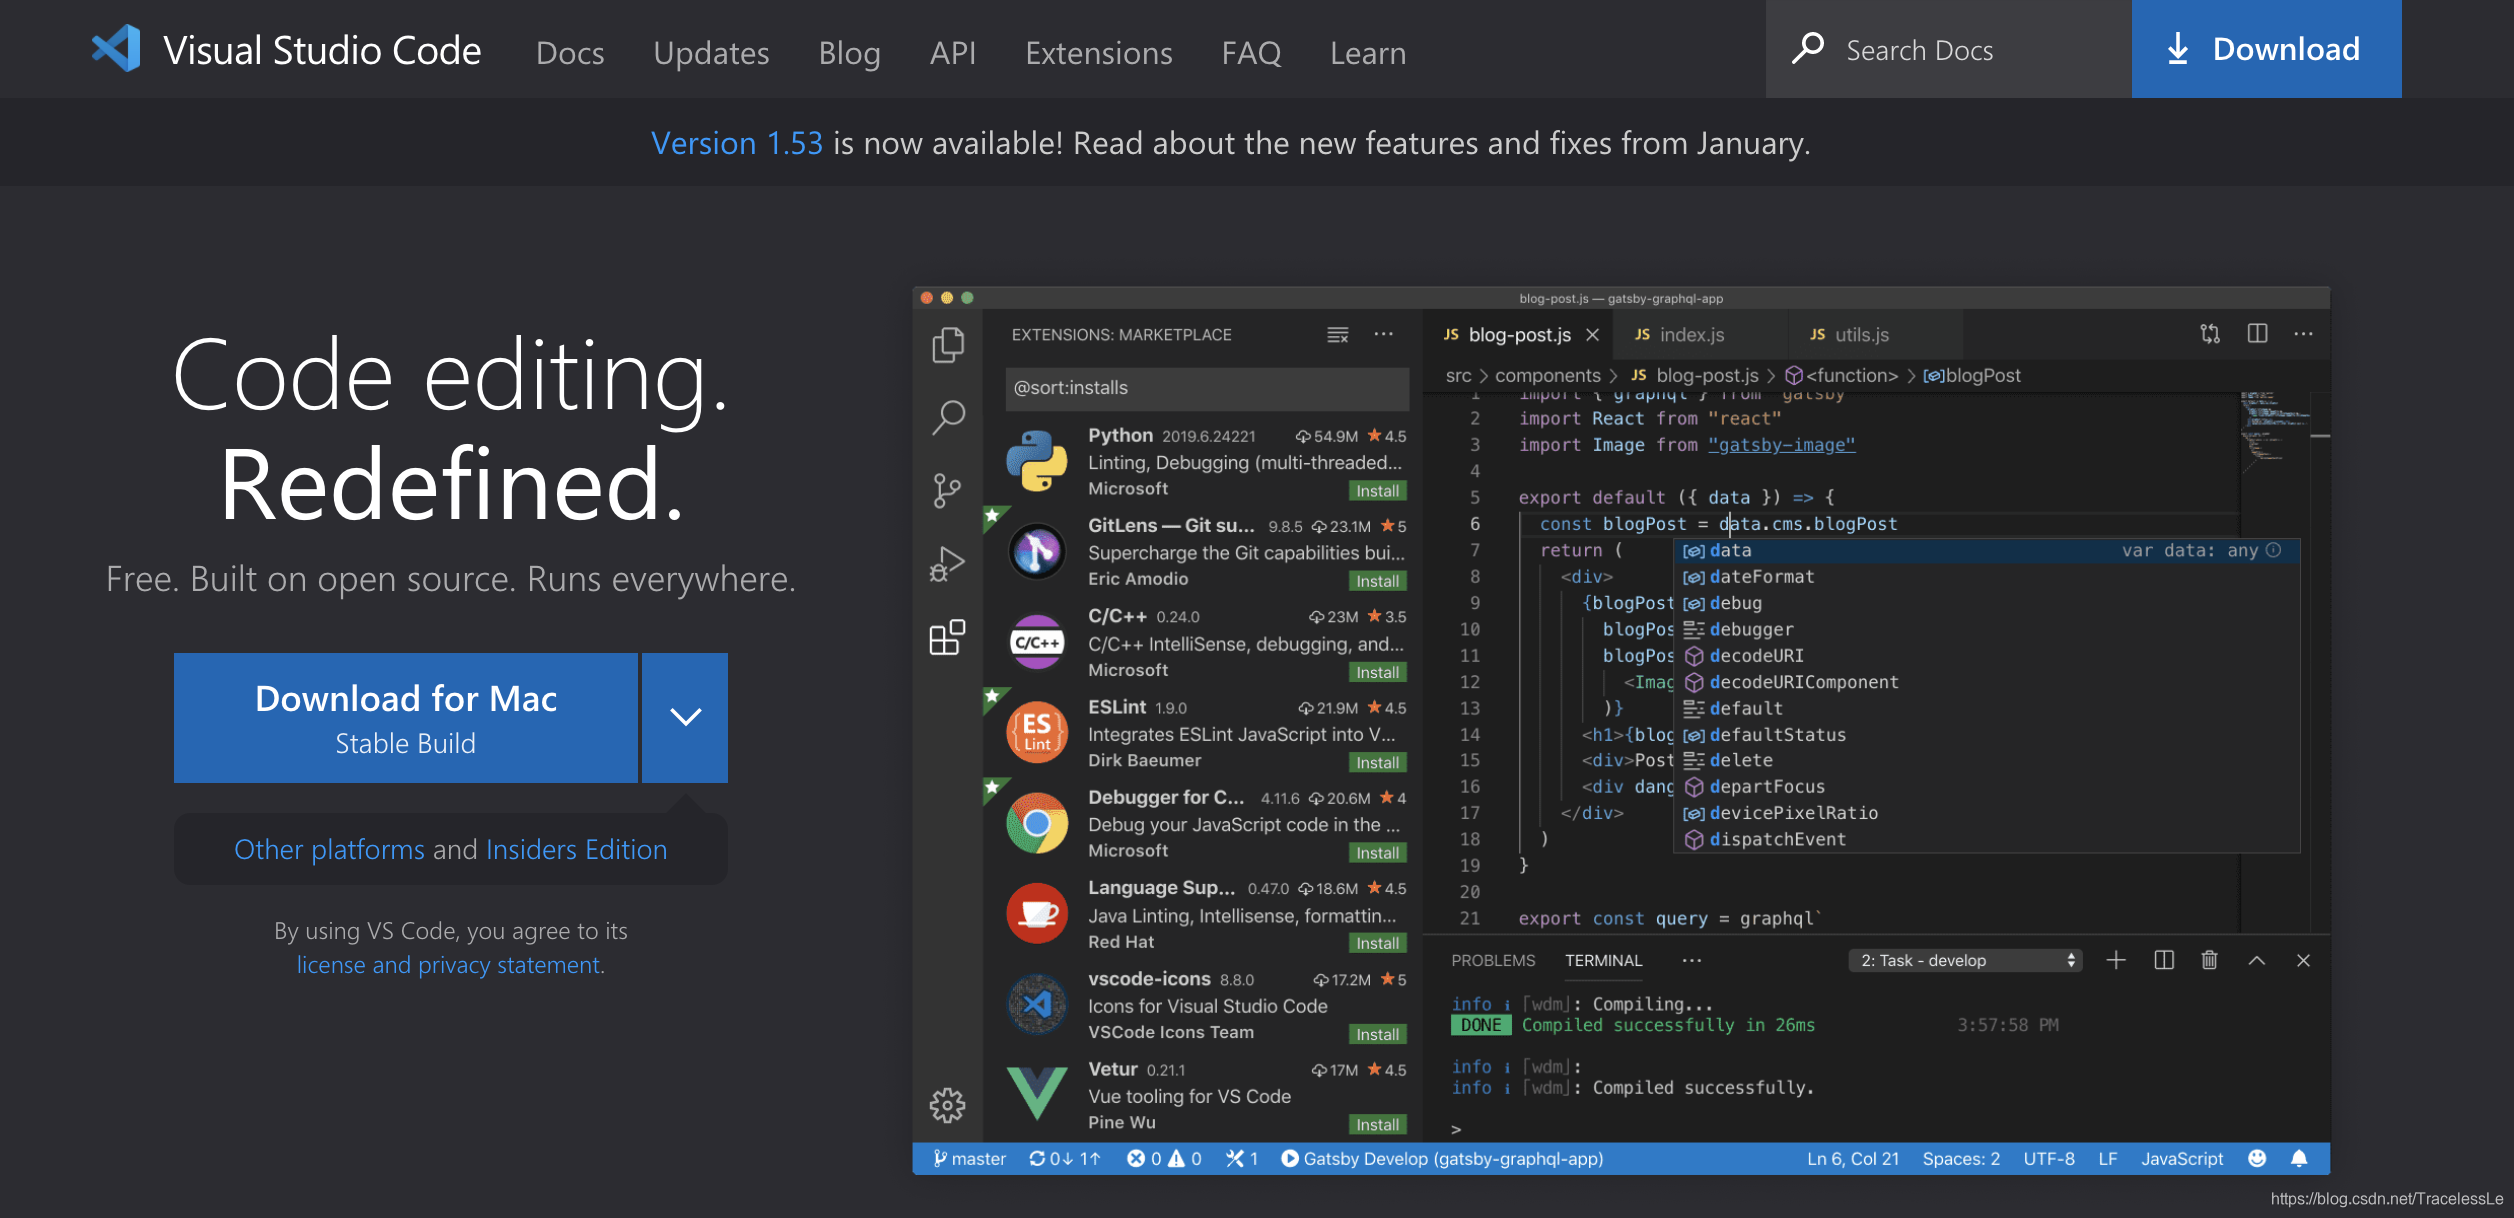The width and height of the screenshot is (2514, 1218).
Task: Open the Explorer files icon in the activity bar
Action: point(947,345)
